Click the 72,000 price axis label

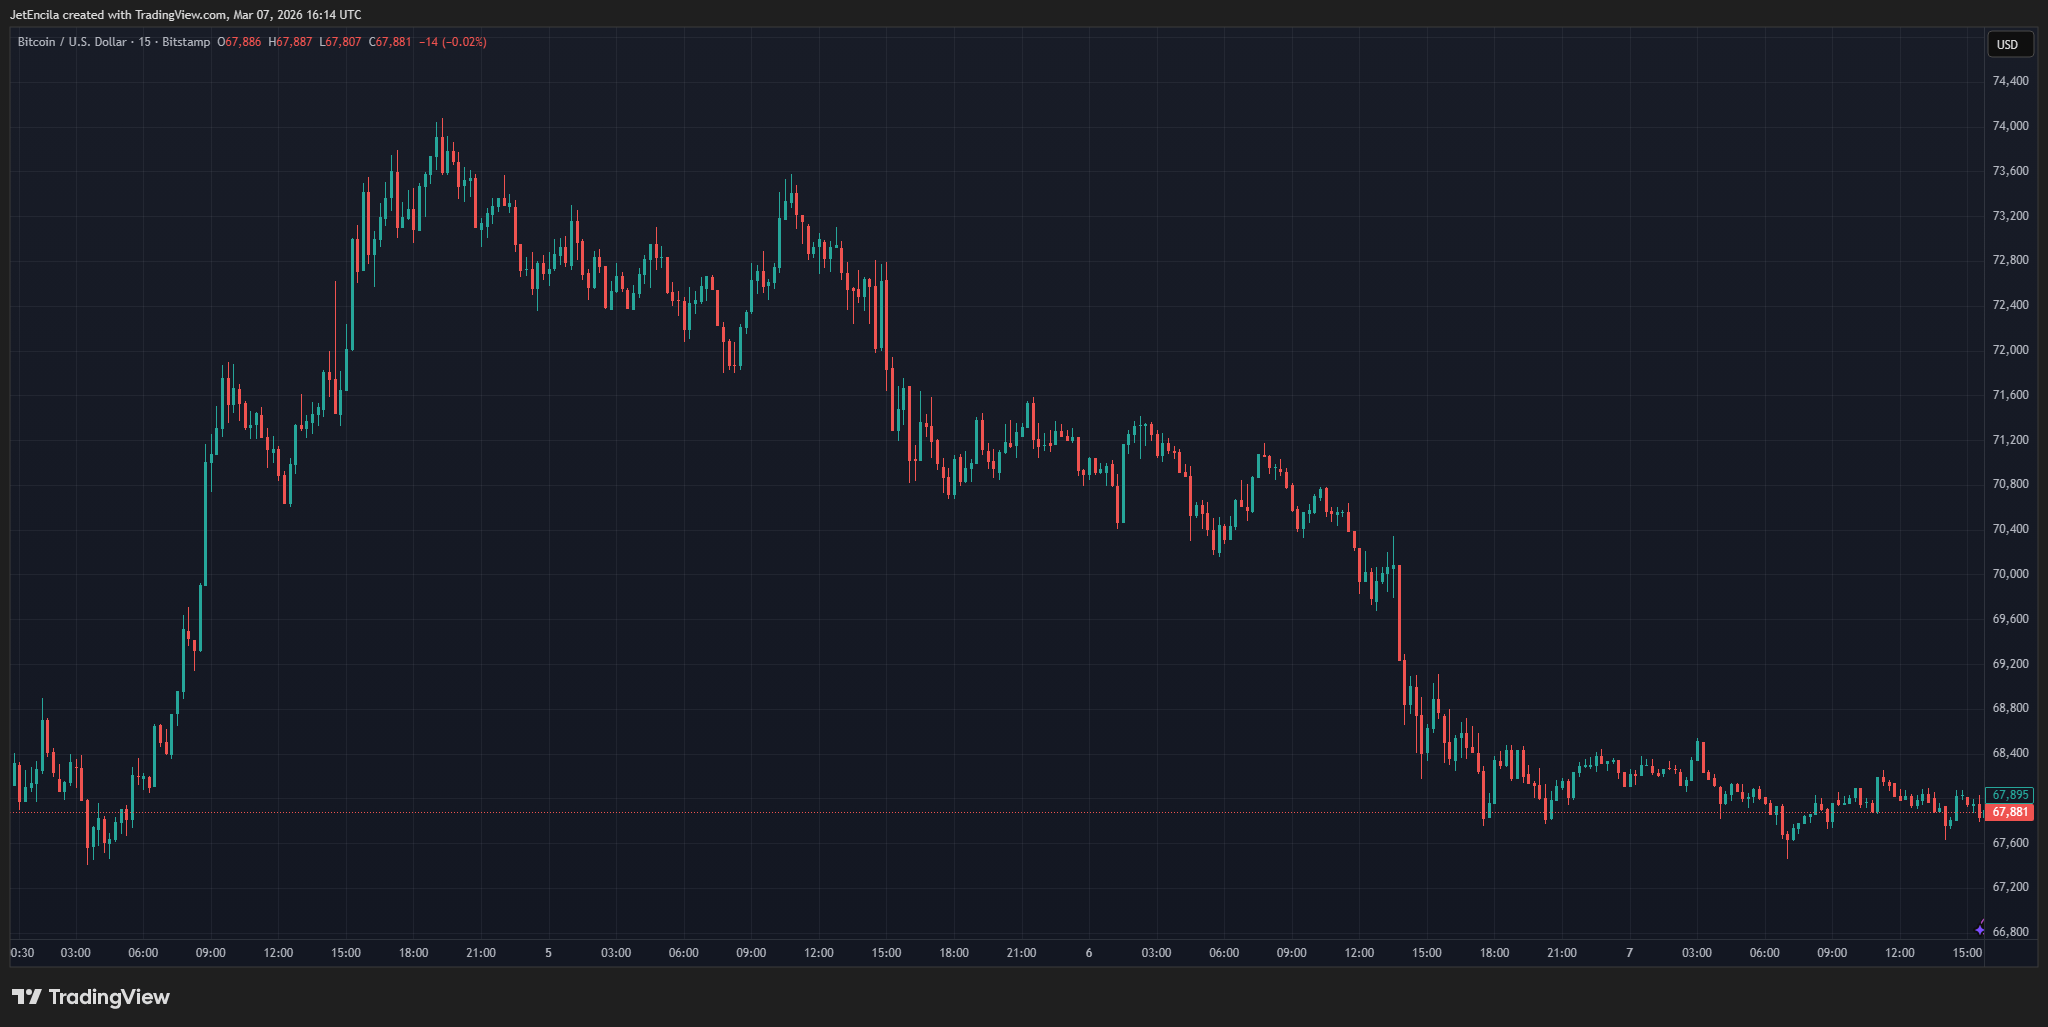point(2010,350)
